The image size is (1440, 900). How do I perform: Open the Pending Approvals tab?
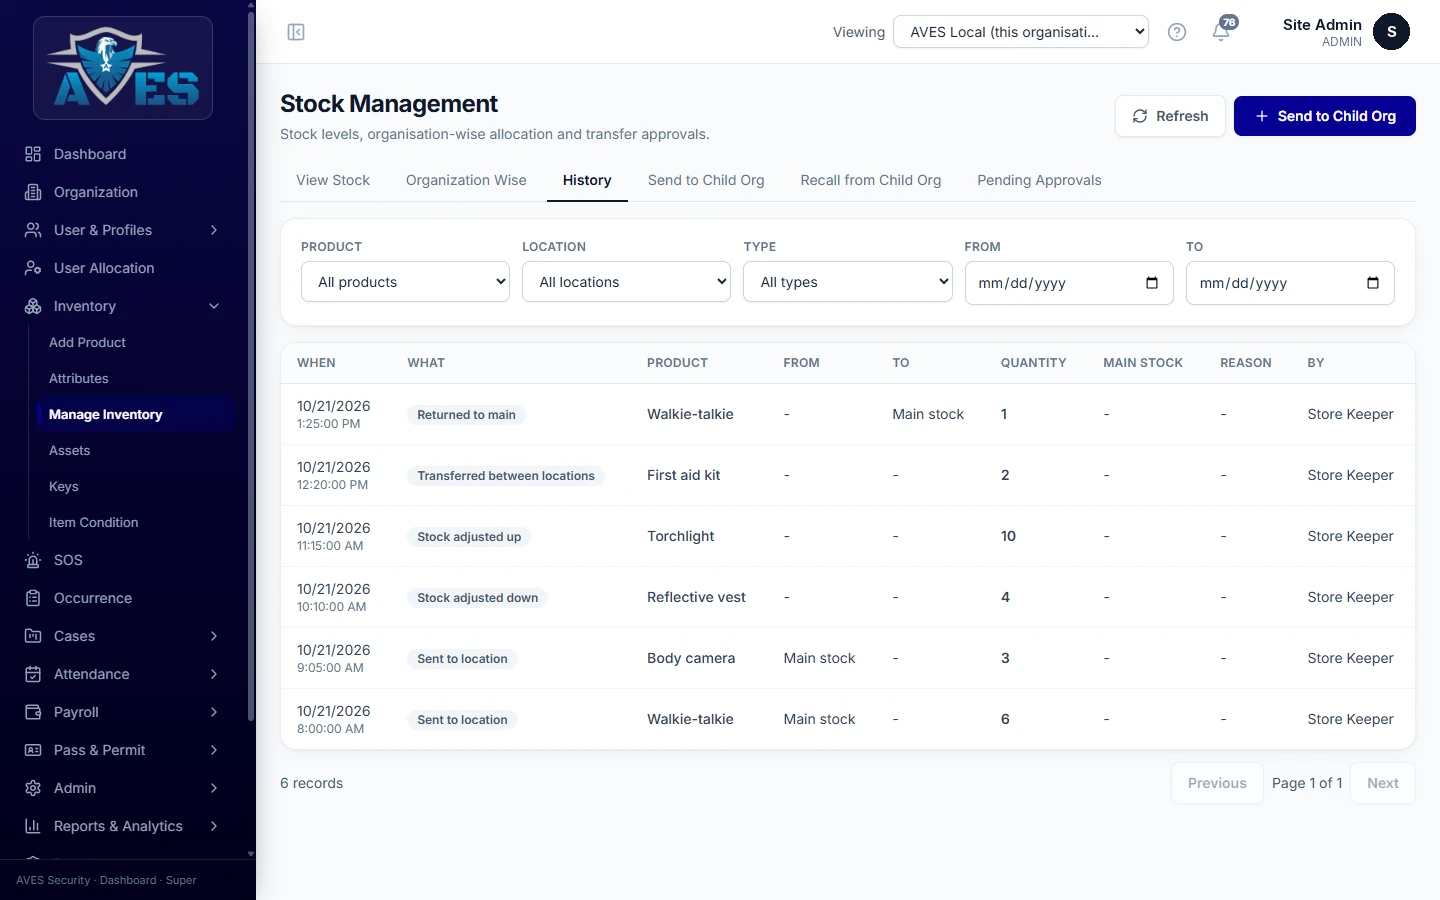(1039, 180)
